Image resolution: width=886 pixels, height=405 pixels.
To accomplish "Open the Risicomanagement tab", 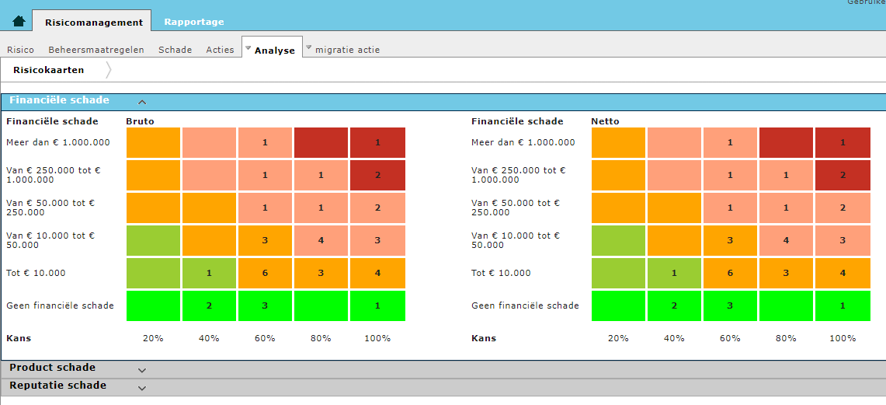I will coord(92,21).
